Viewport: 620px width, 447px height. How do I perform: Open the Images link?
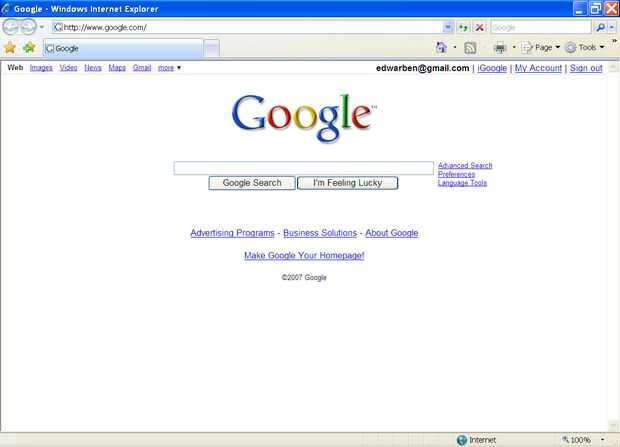pos(41,68)
